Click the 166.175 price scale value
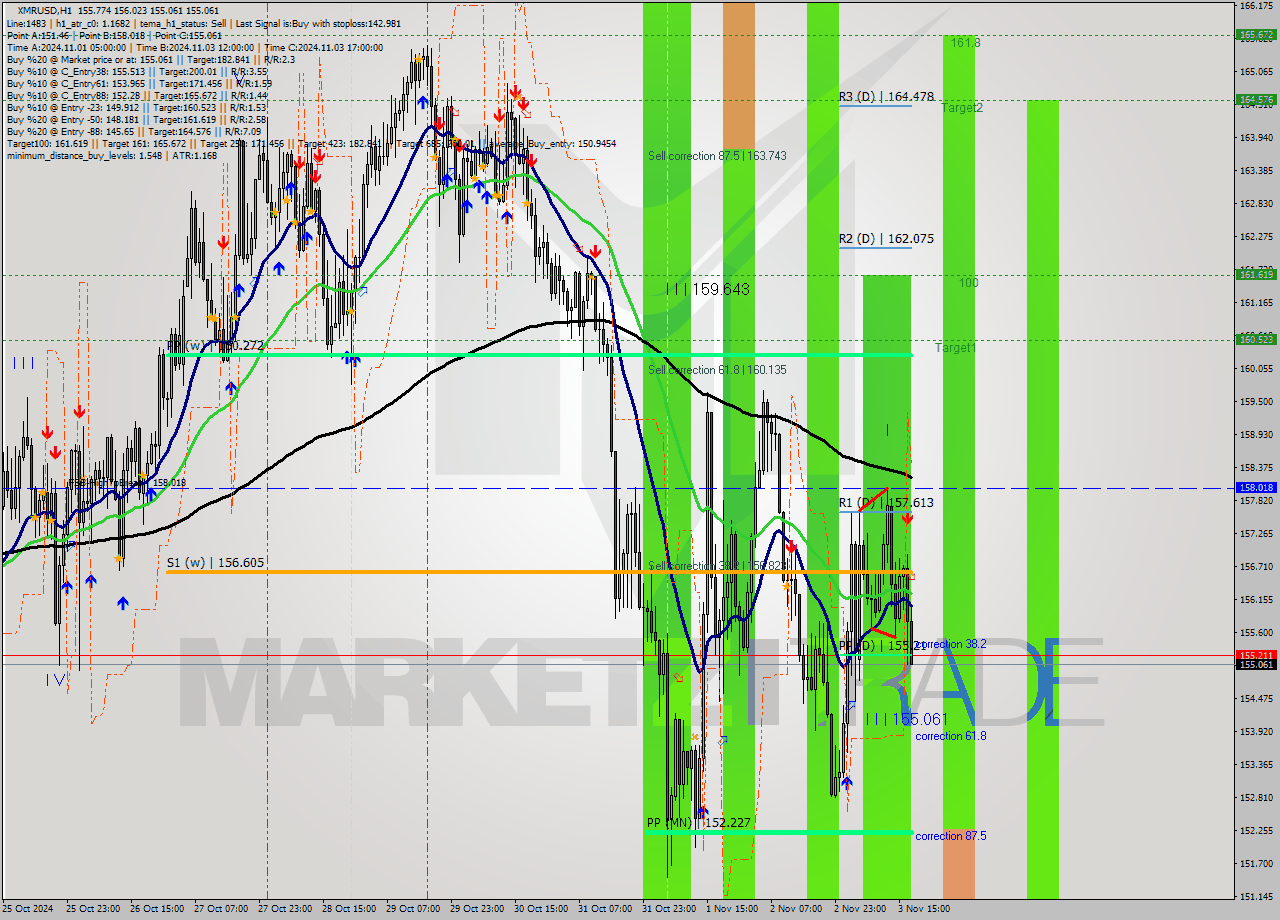 [1256, 6]
